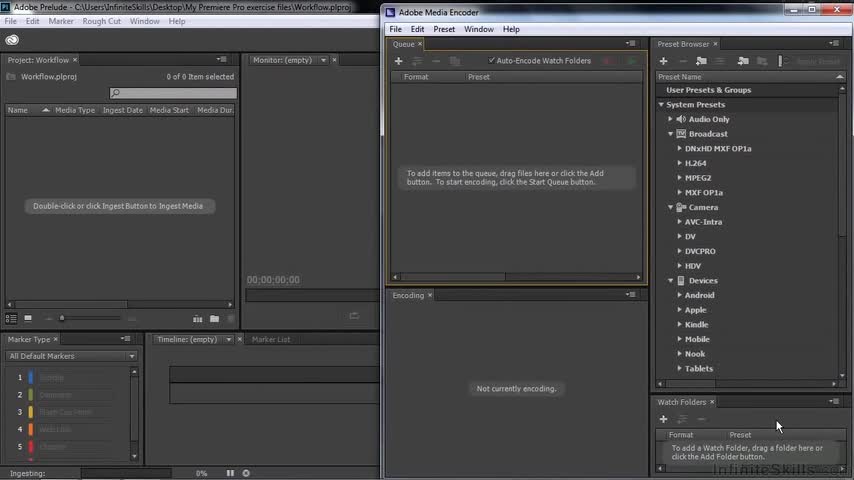Open Queue panel options menu
Viewport: 854px width, 480px height.
[x=631, y=44]
